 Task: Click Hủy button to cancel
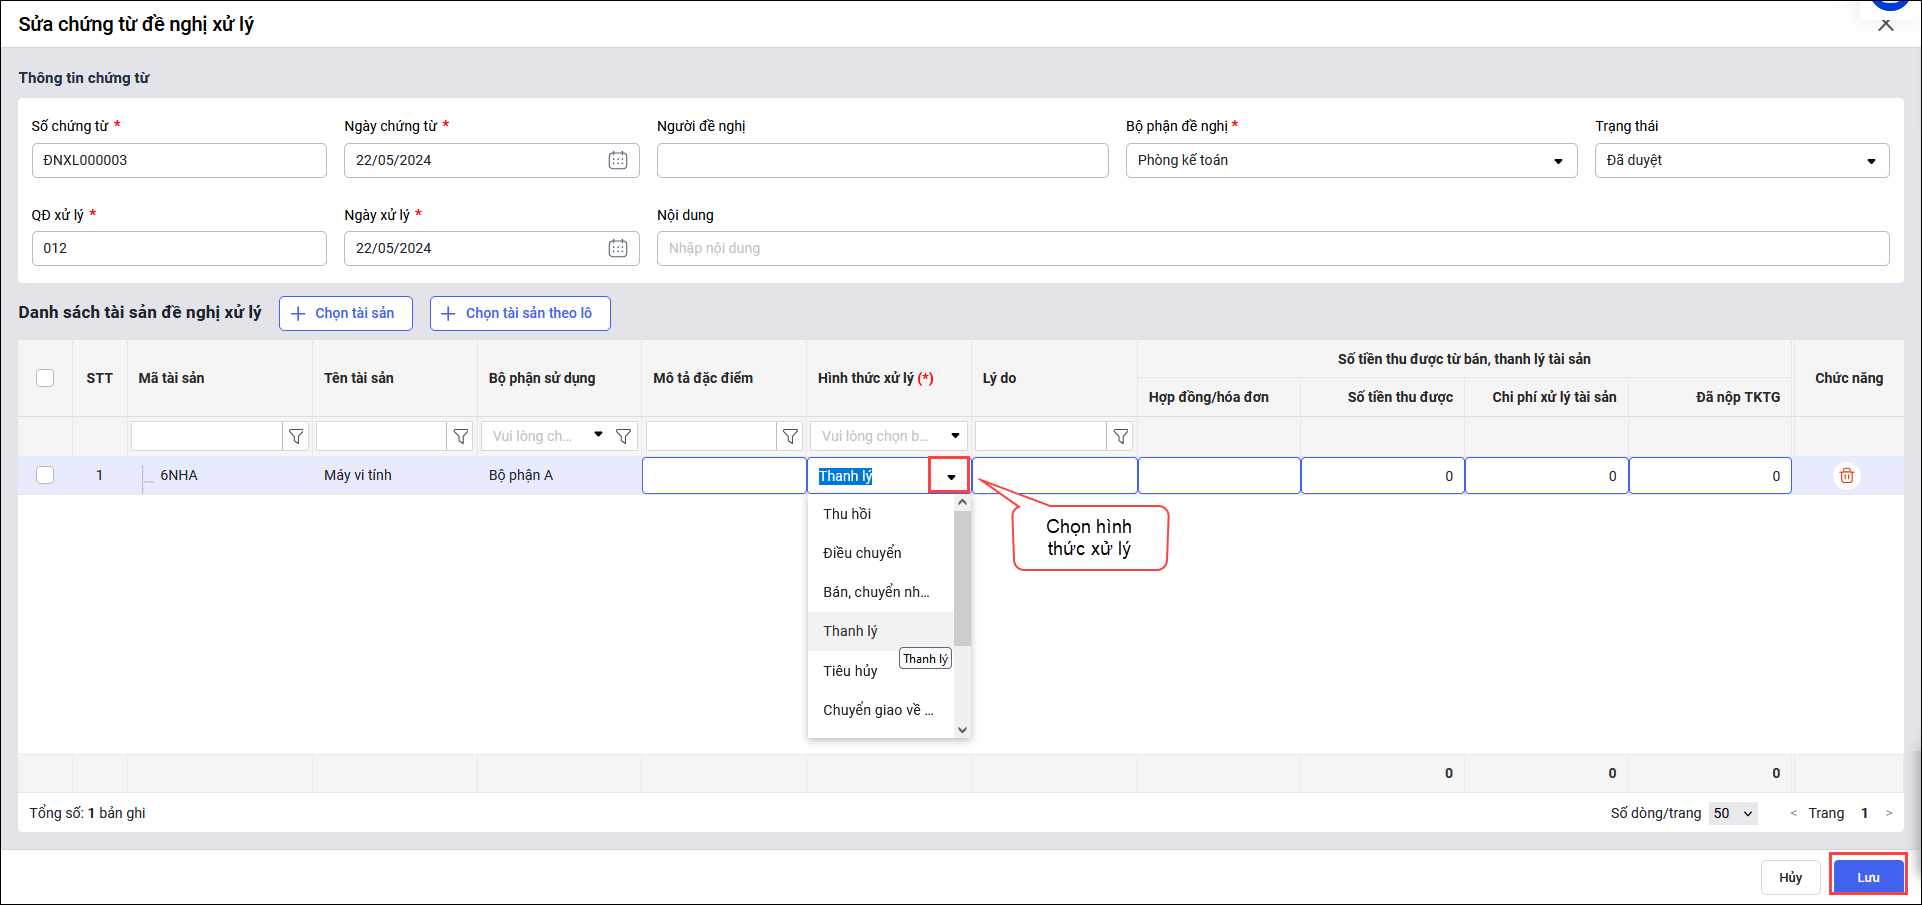pyautogui.click(x=1790, y=877)
